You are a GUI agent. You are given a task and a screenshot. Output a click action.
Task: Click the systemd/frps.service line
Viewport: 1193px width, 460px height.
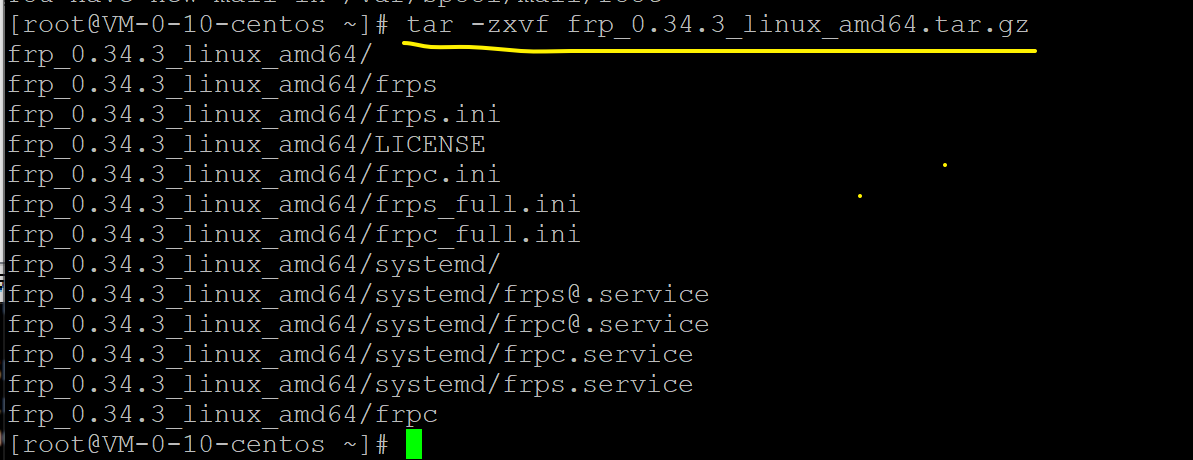point(350,385)
